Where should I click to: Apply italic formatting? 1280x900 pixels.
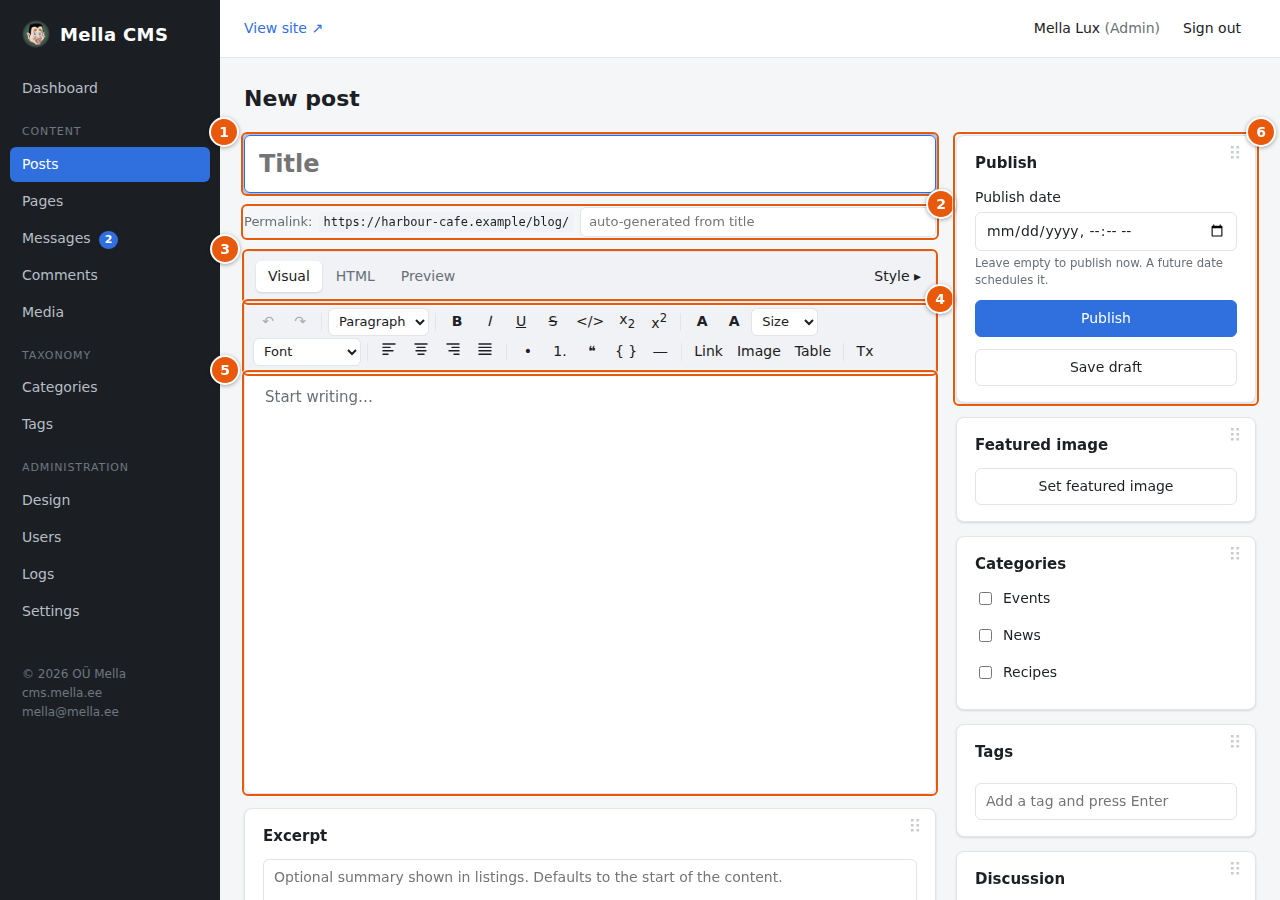coord(490,321)
